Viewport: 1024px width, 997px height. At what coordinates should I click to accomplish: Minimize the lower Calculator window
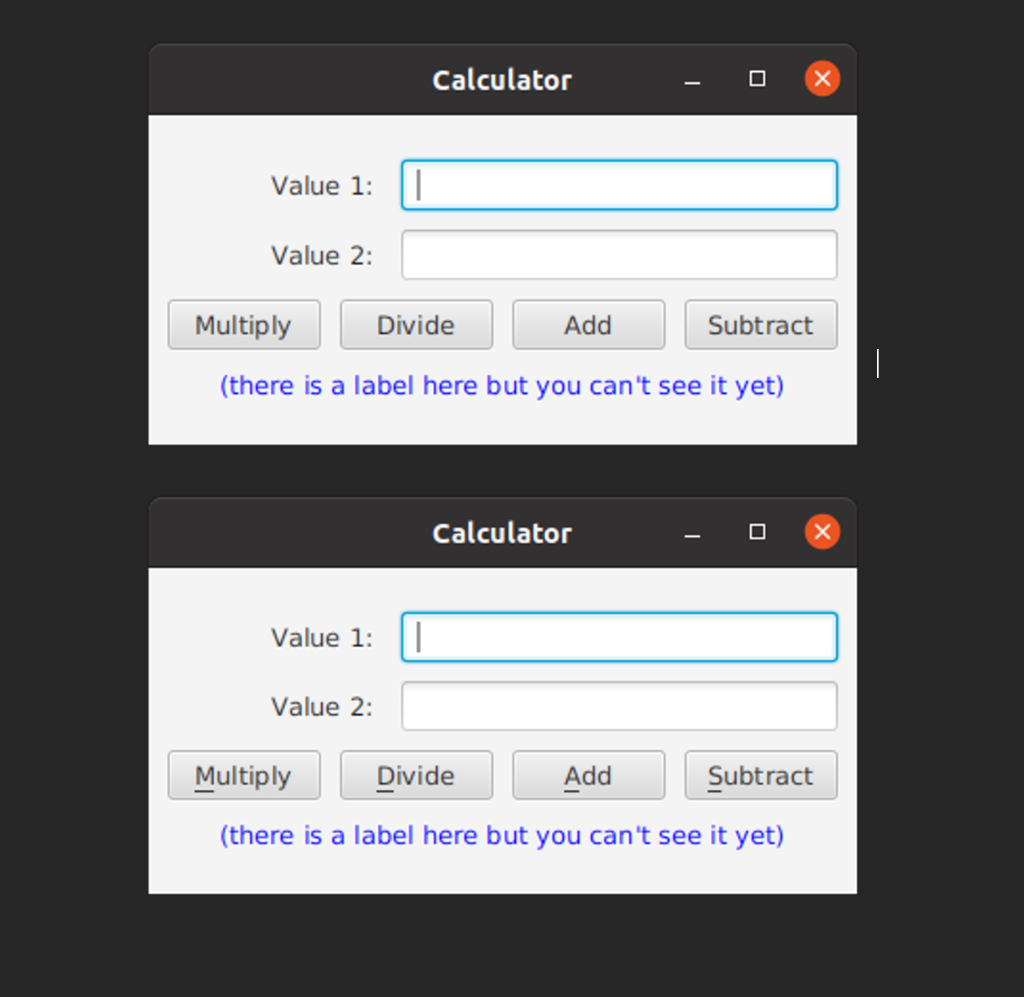692,534
